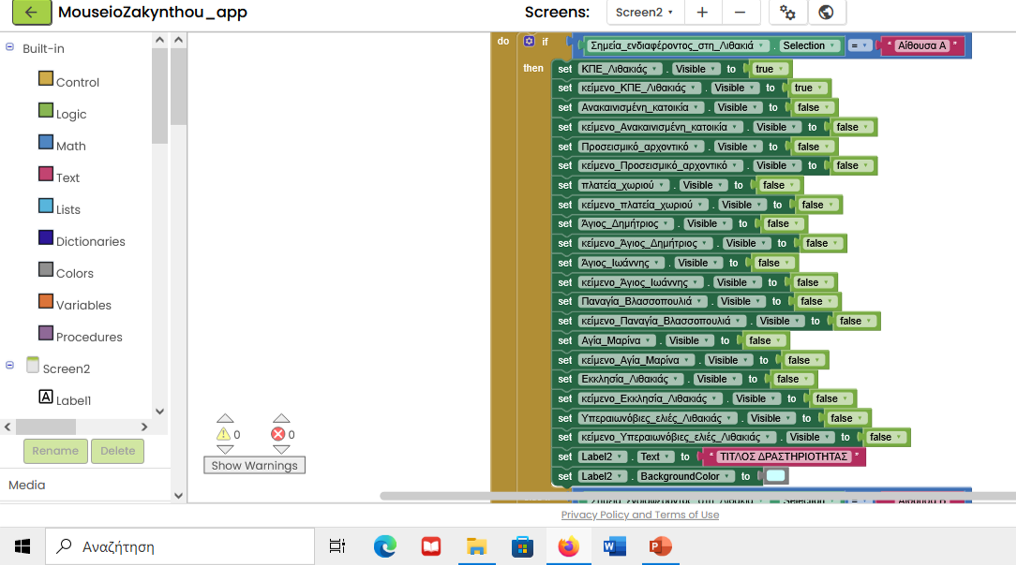This screenshot has width=1016, height=565.
Task: Open the Math blocks drawer
Action: [x=62, y=144]
